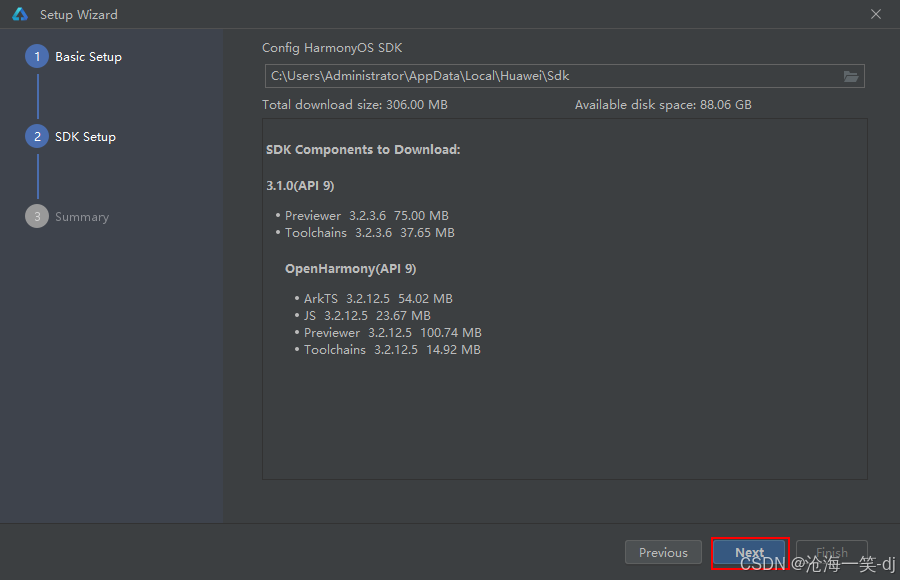Screen dimensions: 900x580
Task: Click the DevEco Studio logo in title bar
Action: click(x=20, y=14)
